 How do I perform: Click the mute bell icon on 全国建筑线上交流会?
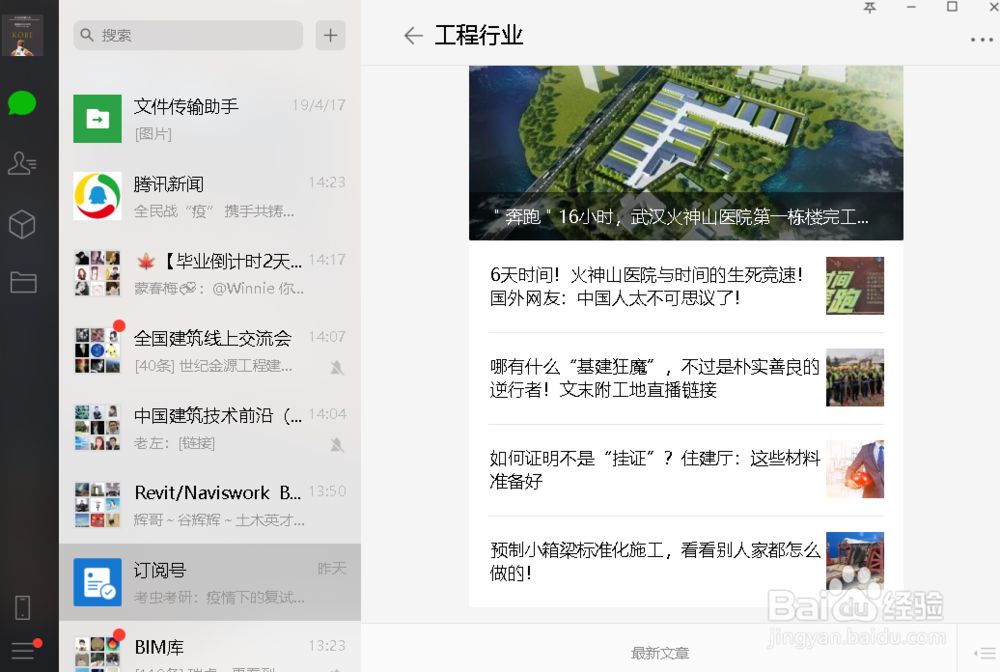(337, 367)
